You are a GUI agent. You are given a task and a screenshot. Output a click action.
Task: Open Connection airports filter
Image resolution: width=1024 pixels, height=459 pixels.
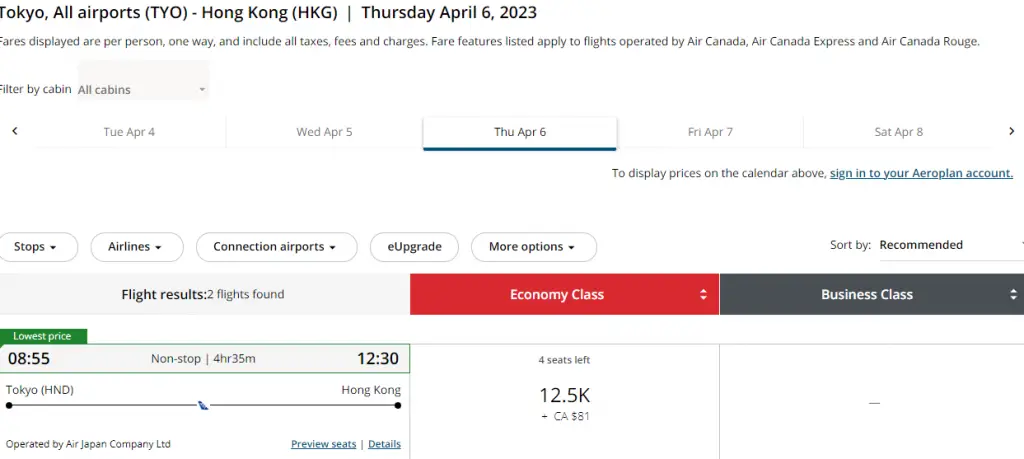(276, 247)
